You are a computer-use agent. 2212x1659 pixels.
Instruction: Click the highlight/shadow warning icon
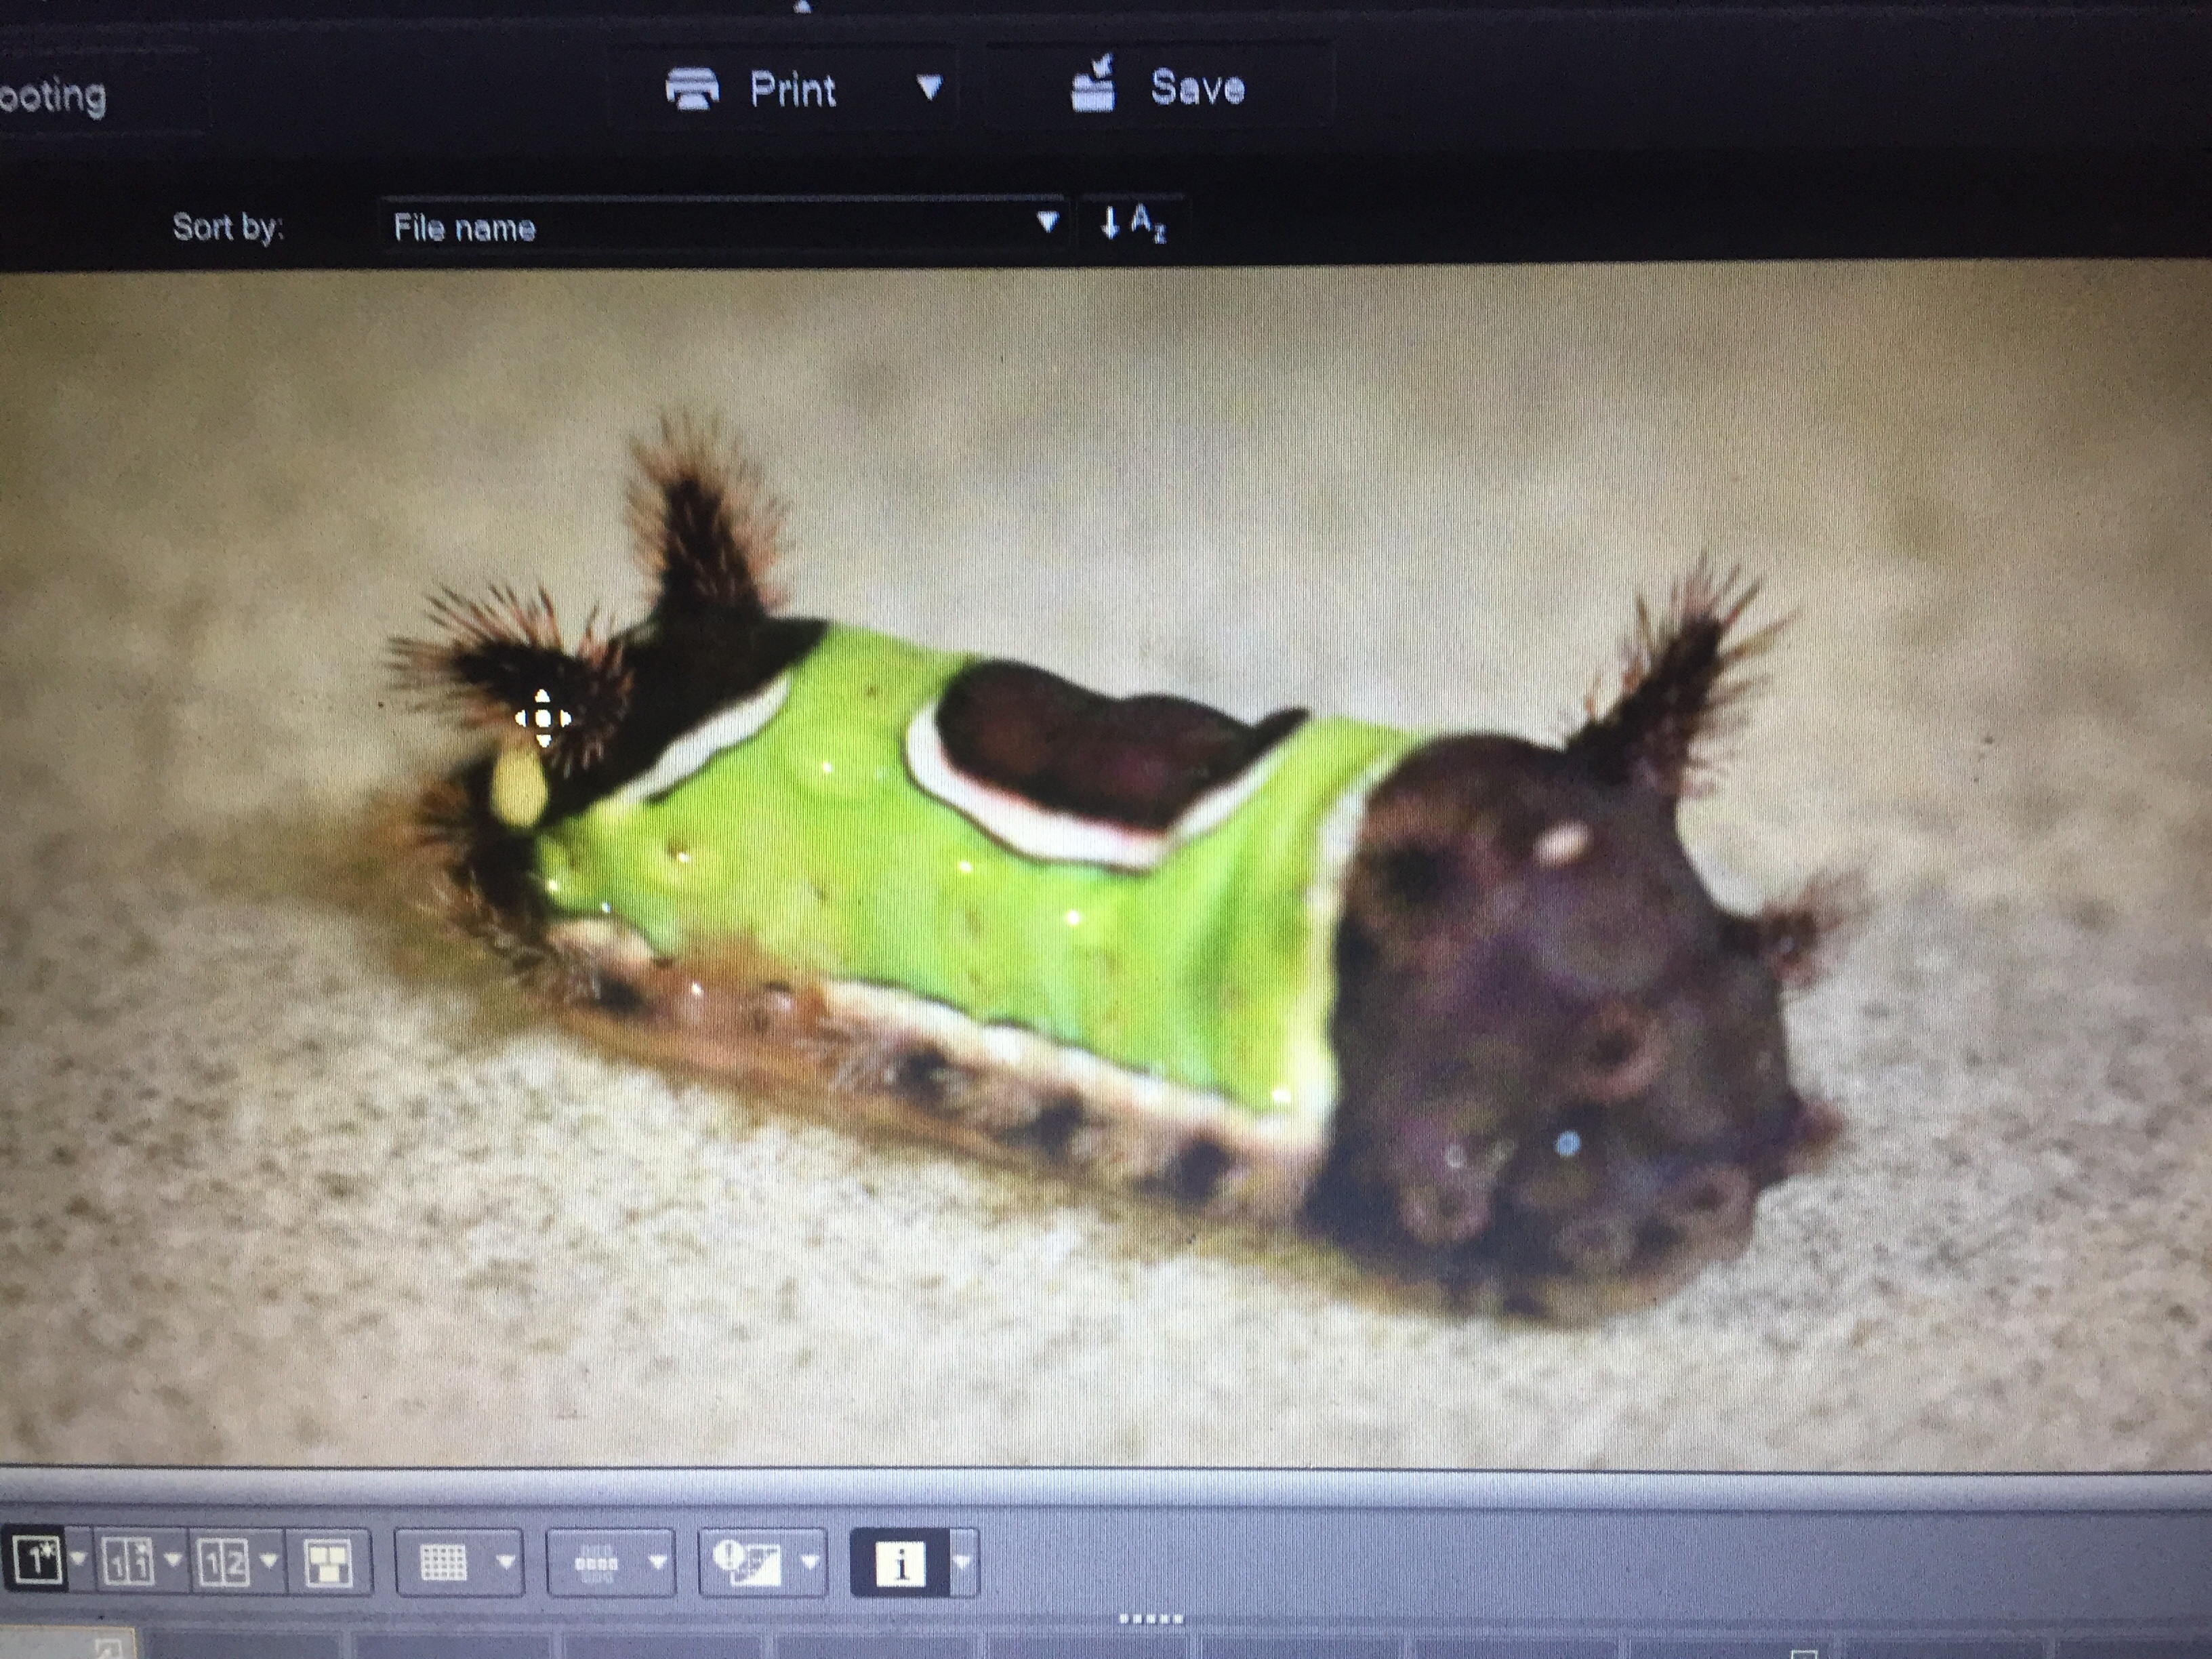(x=747, y=1561)
